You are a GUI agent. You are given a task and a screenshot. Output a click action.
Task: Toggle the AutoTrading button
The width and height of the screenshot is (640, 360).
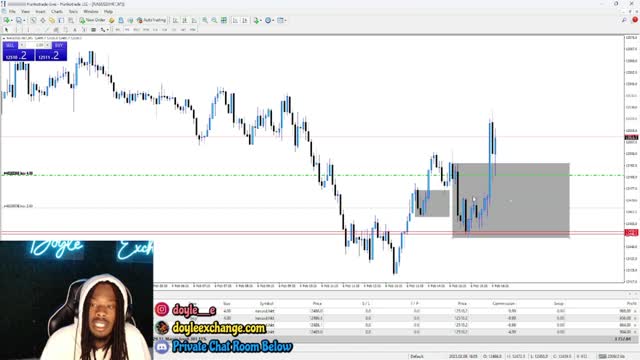[151, 20]
